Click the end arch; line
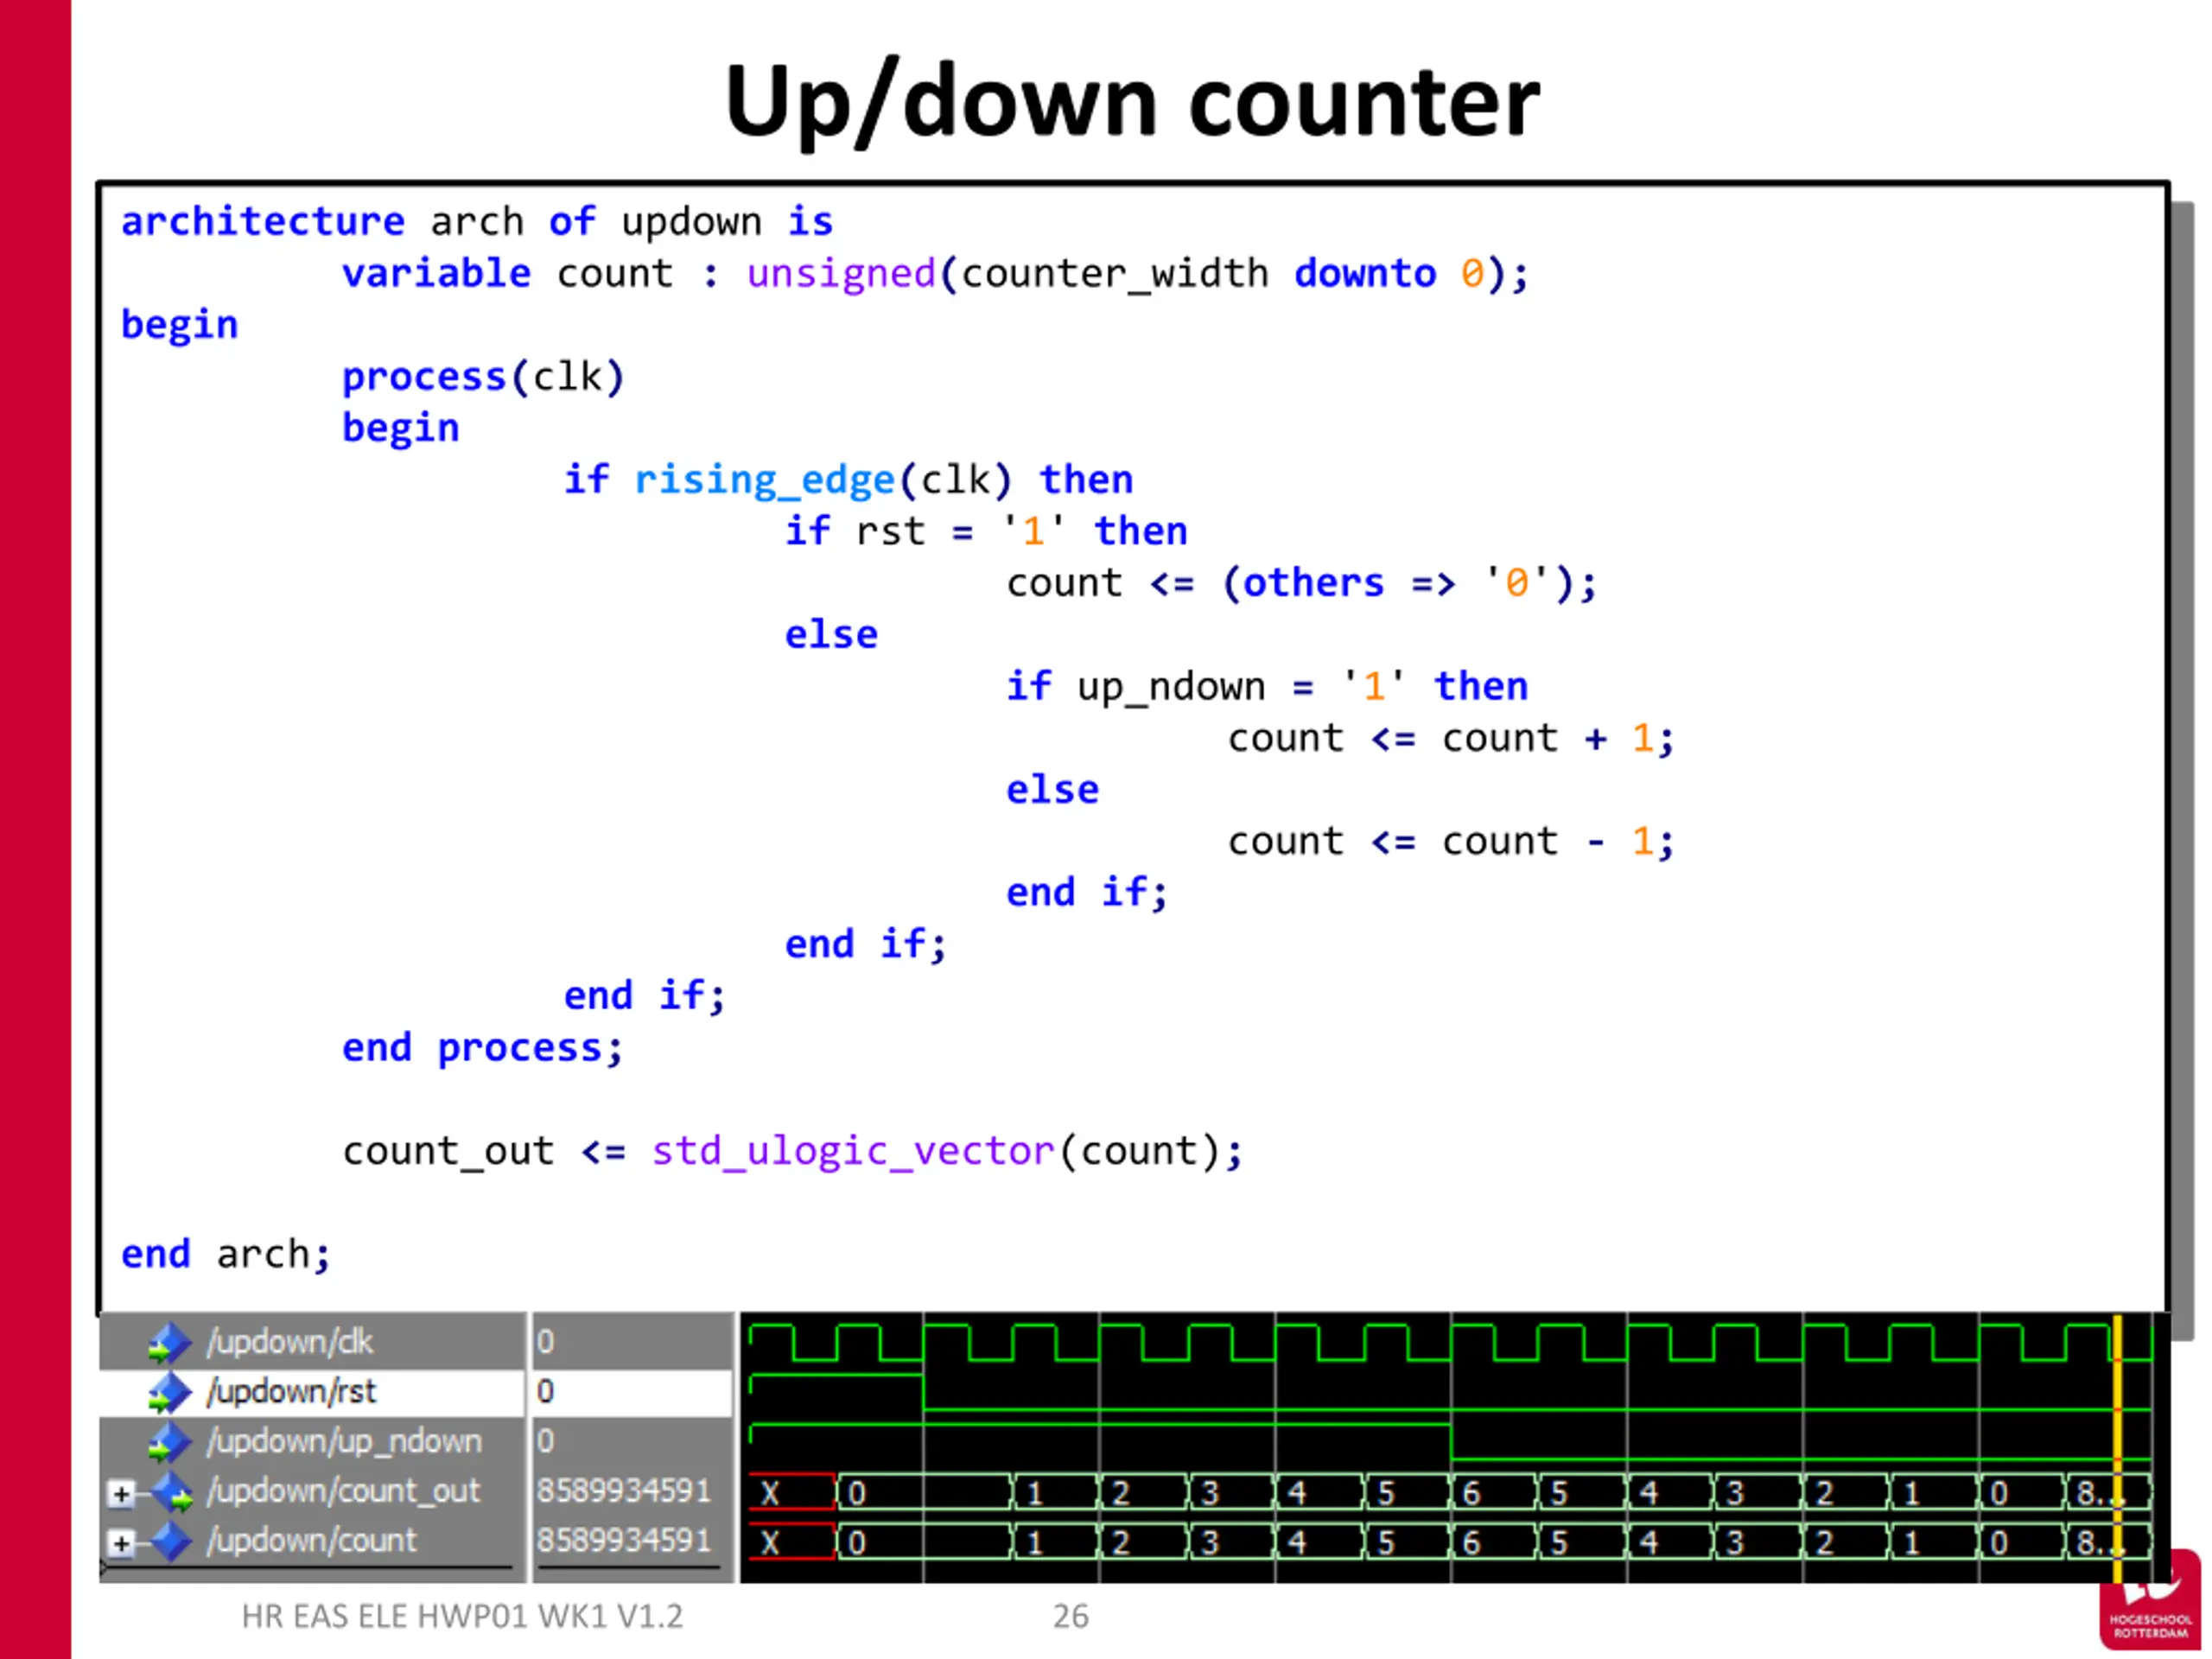The height and width of the screenshot is (1659, 2212). [x=225, y=1254]
